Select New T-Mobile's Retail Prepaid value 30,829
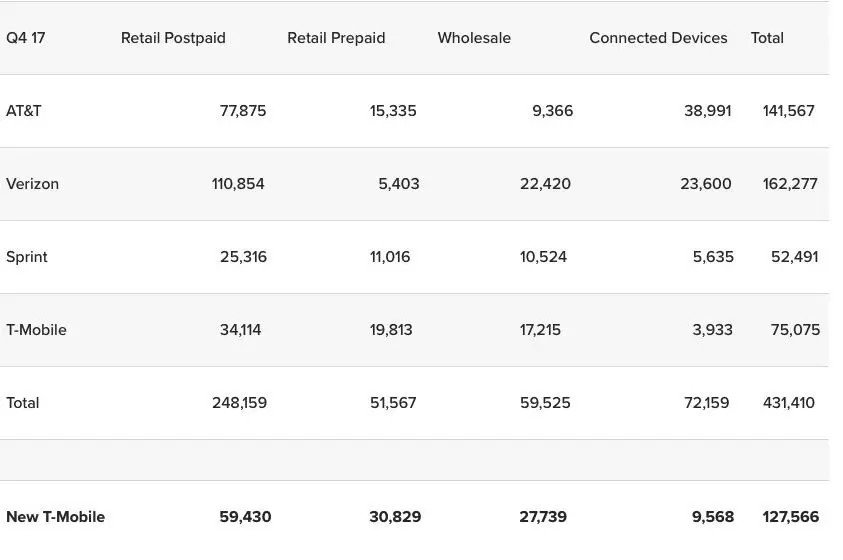 [395, 517]
